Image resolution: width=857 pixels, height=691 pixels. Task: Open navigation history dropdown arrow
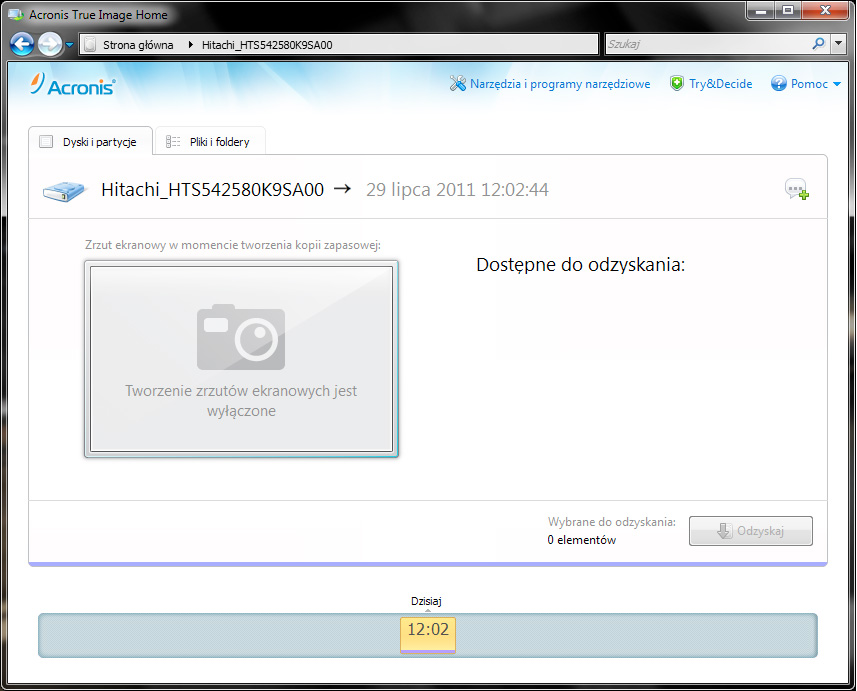tap(69, 45)
